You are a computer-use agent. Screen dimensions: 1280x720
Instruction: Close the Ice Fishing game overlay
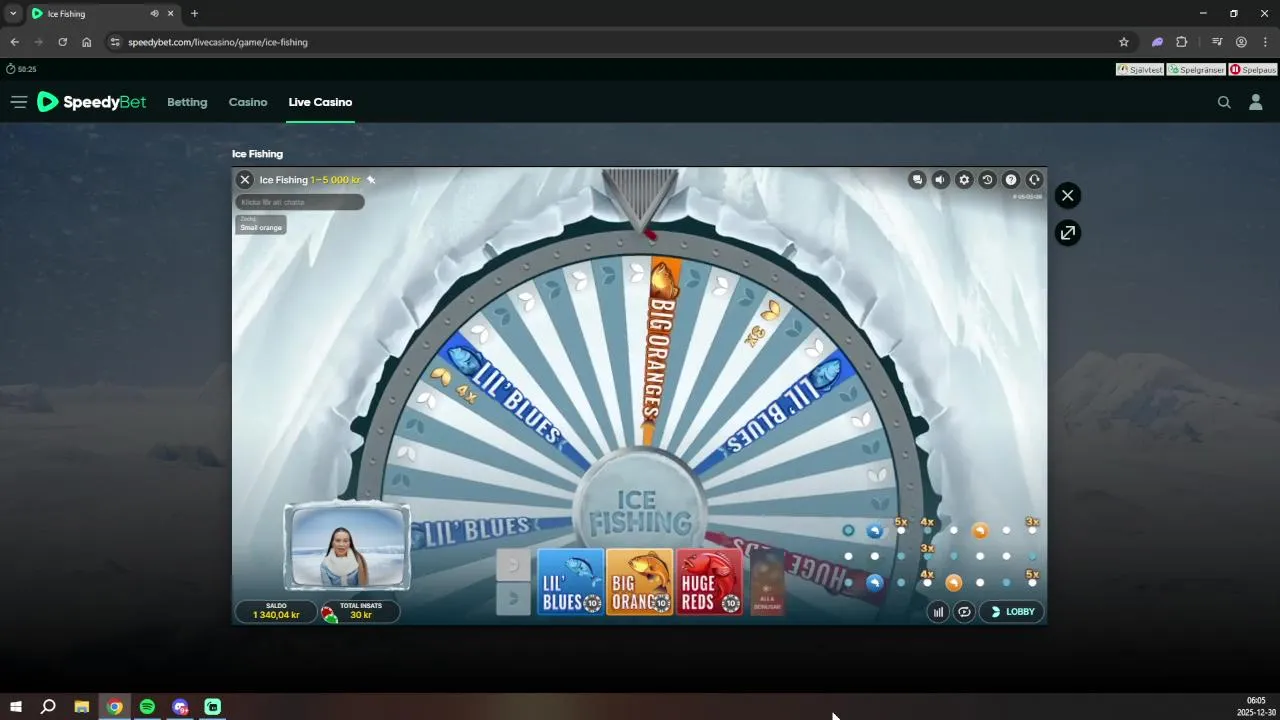[x=1068, y=195]
